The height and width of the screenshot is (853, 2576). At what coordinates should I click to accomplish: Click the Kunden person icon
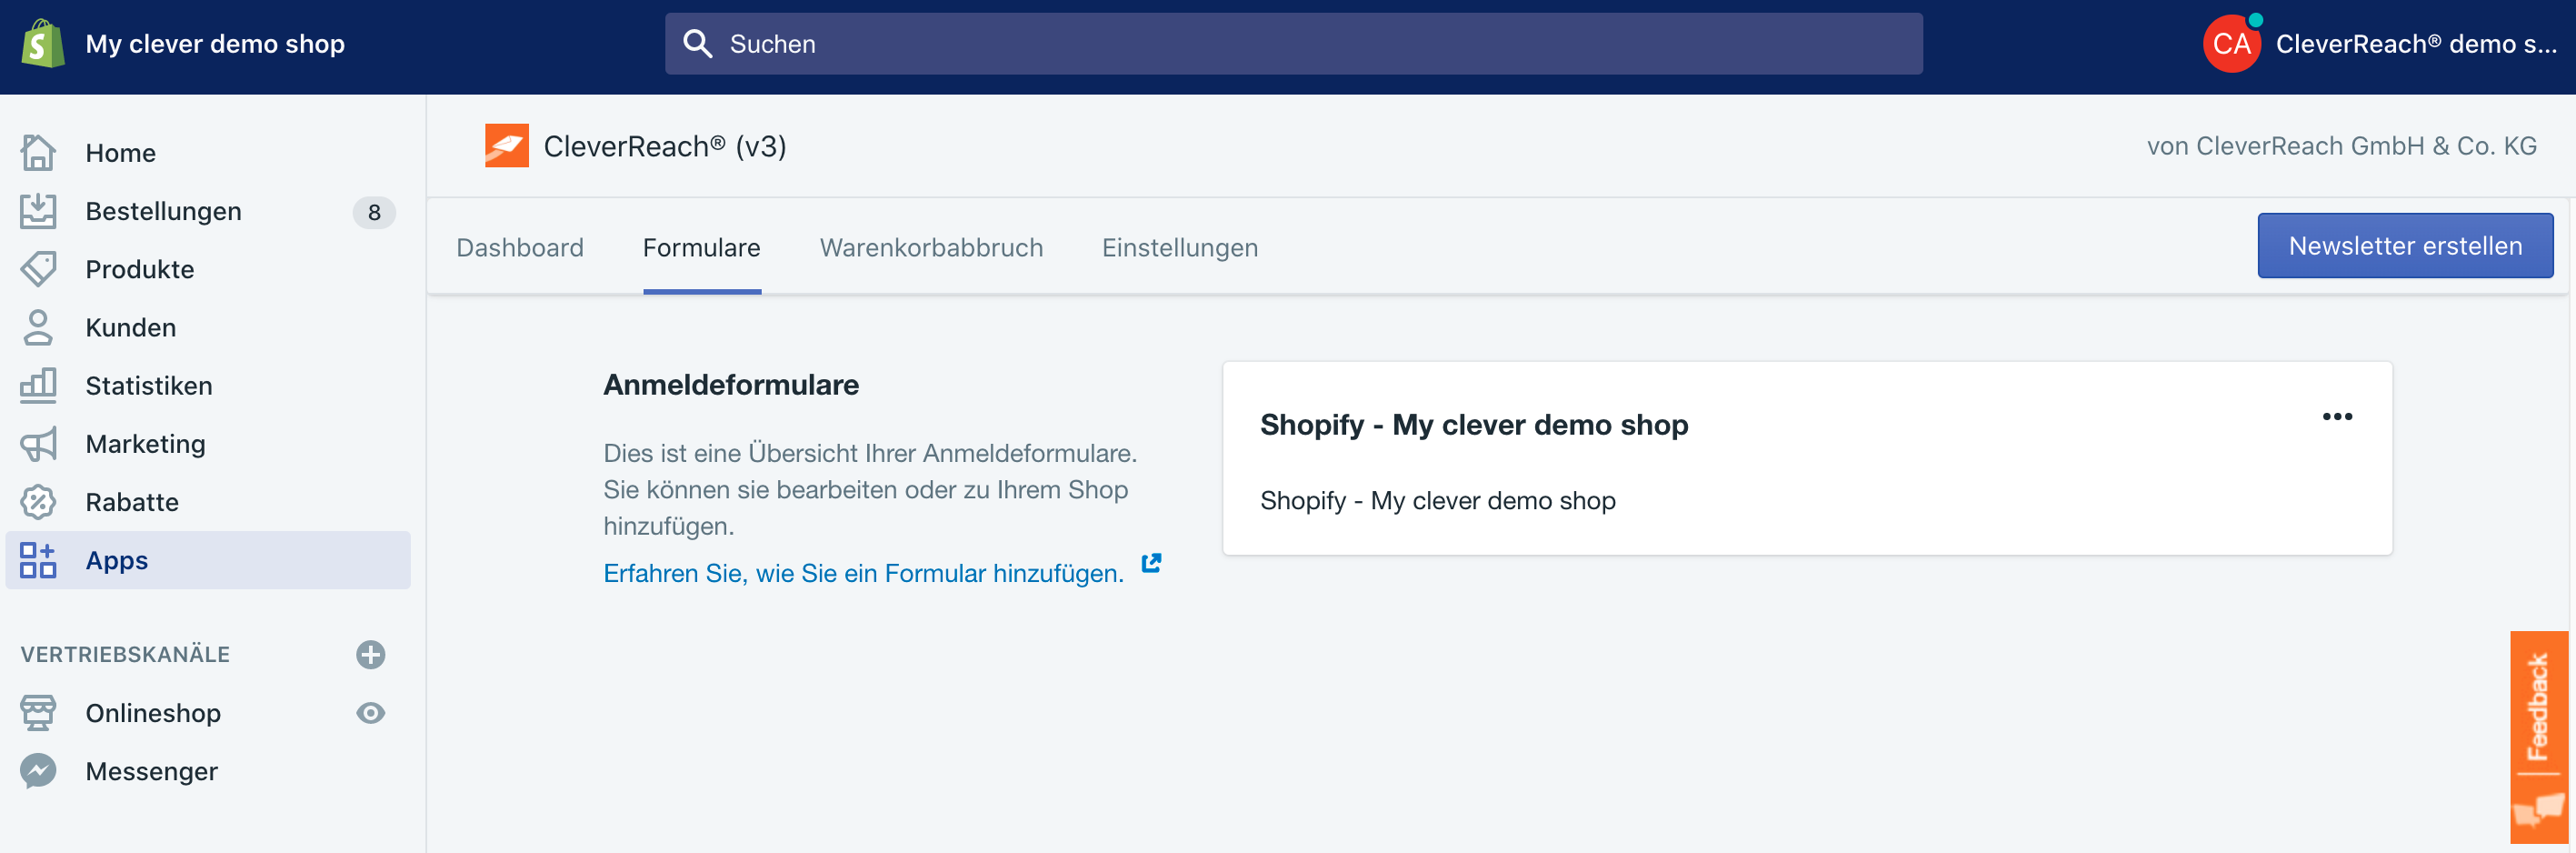click(38, 327)
